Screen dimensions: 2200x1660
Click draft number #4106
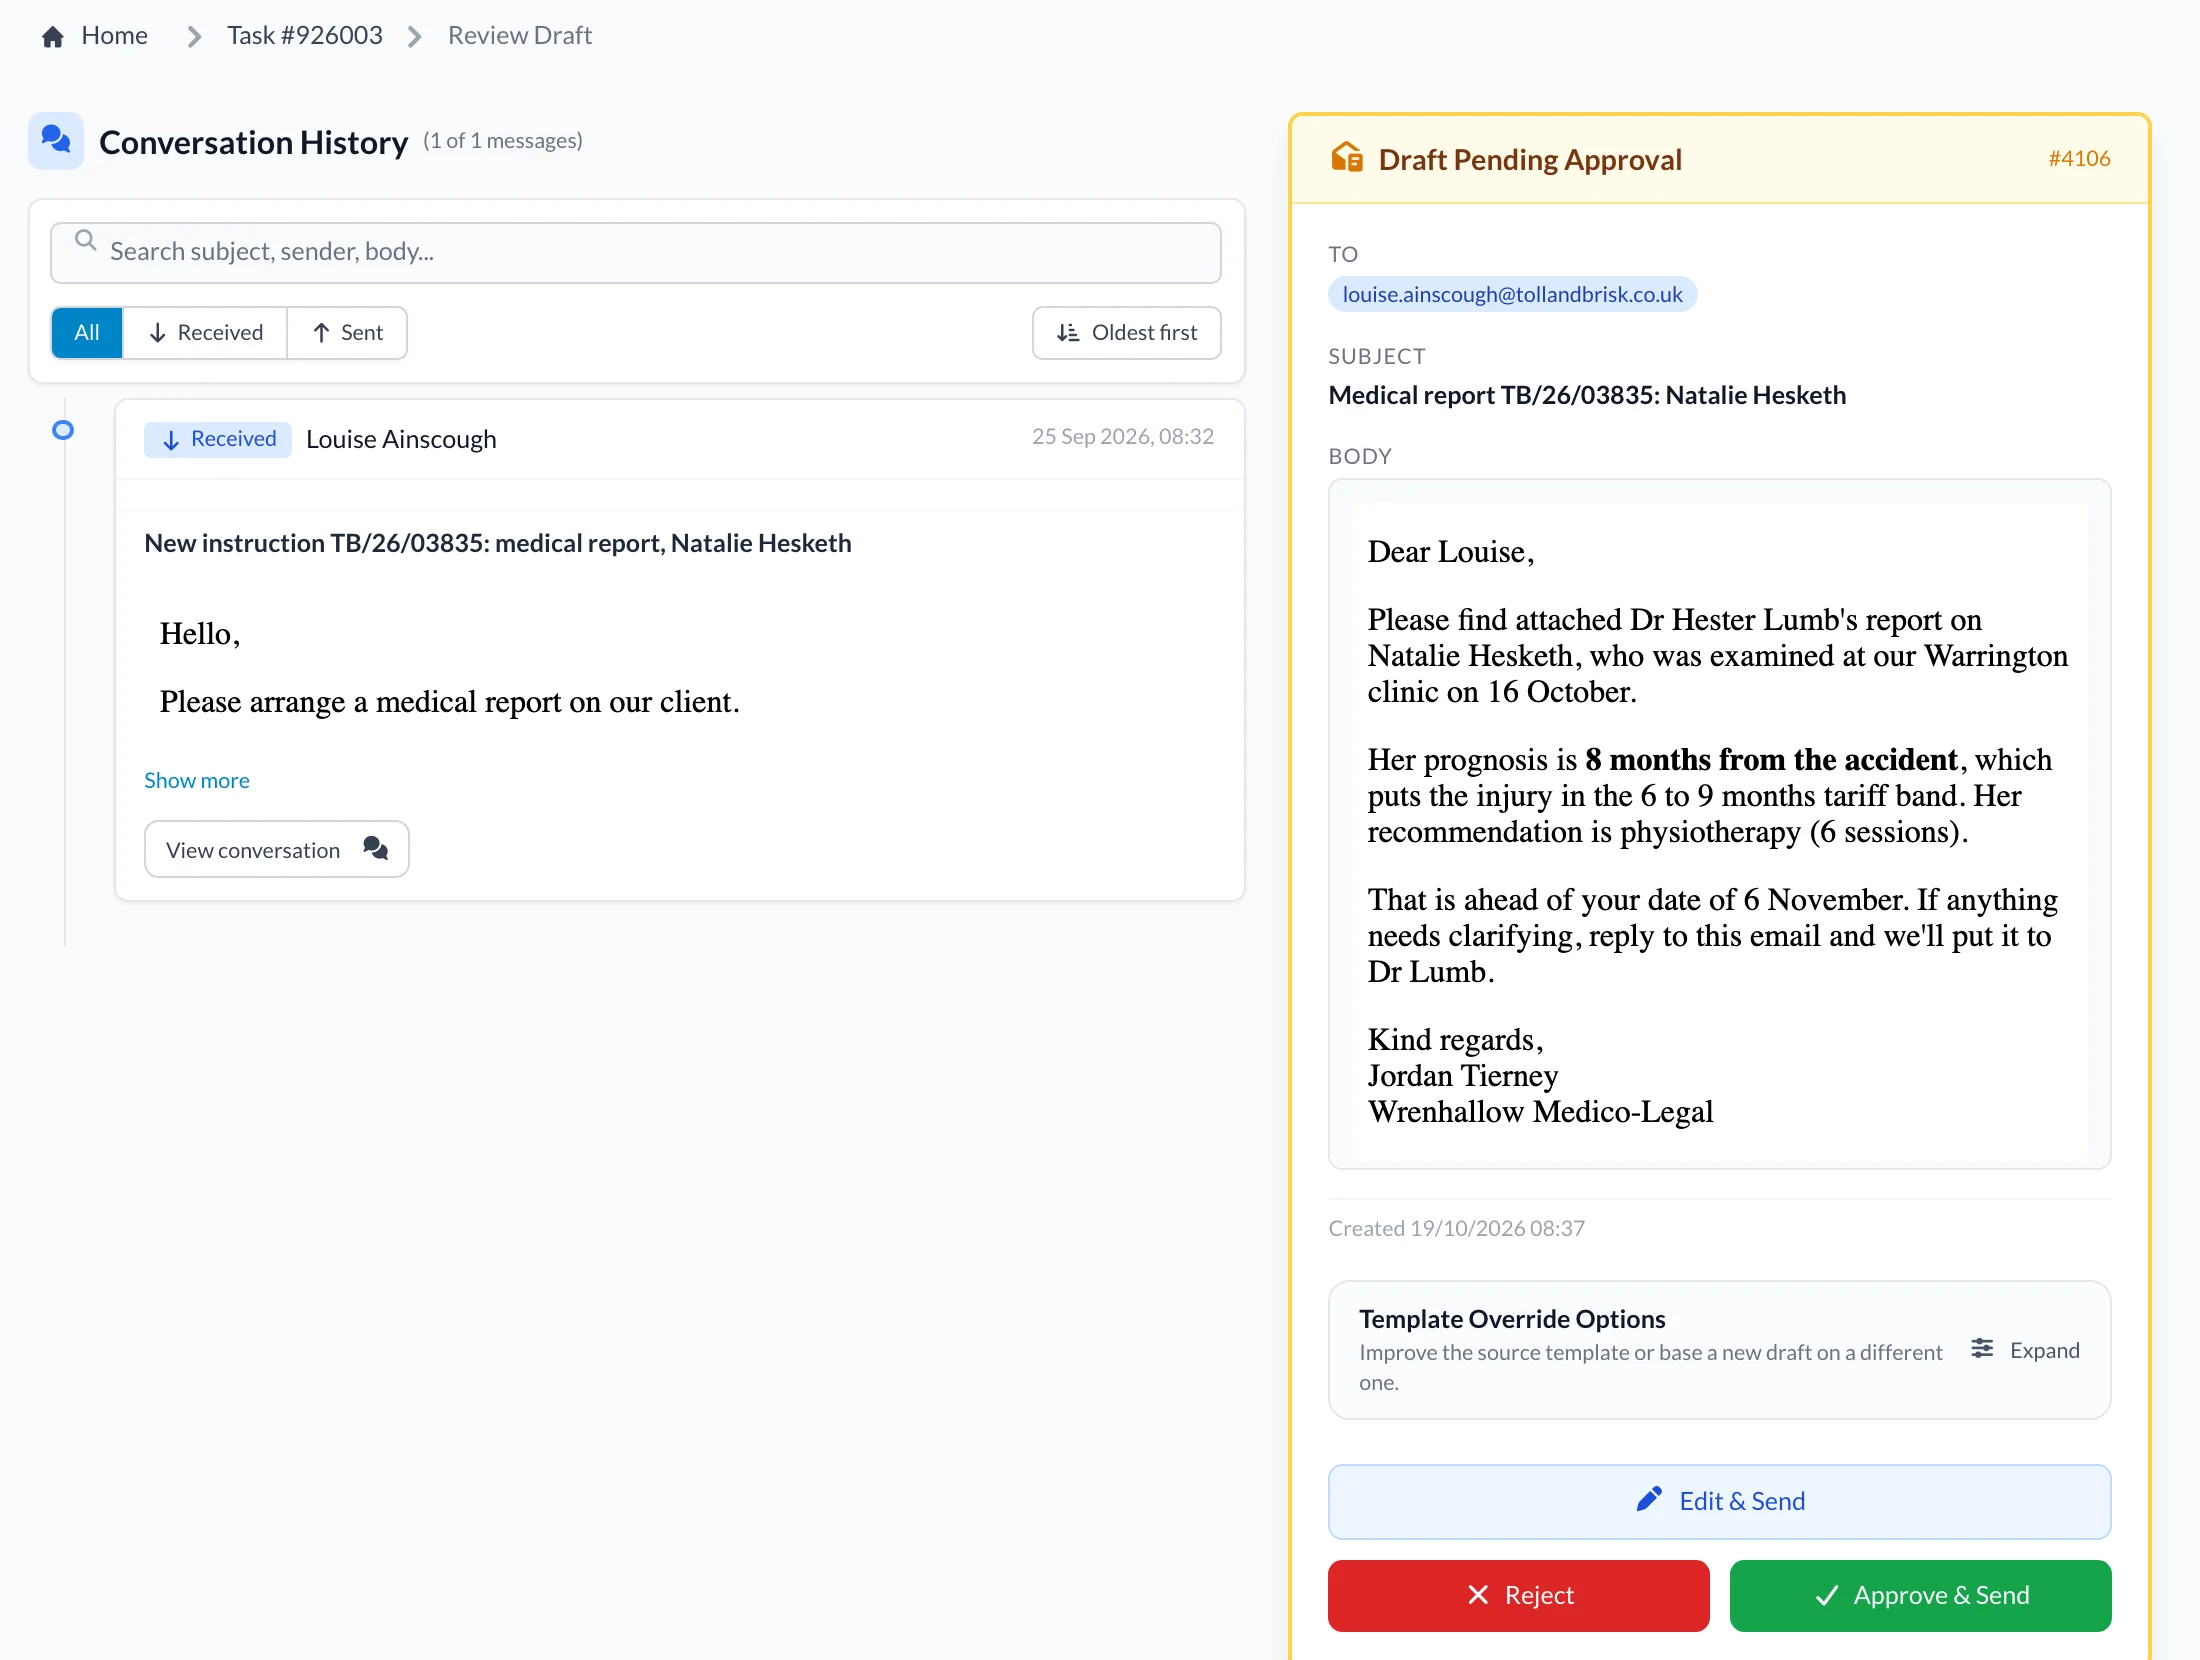pos(2079,158)
